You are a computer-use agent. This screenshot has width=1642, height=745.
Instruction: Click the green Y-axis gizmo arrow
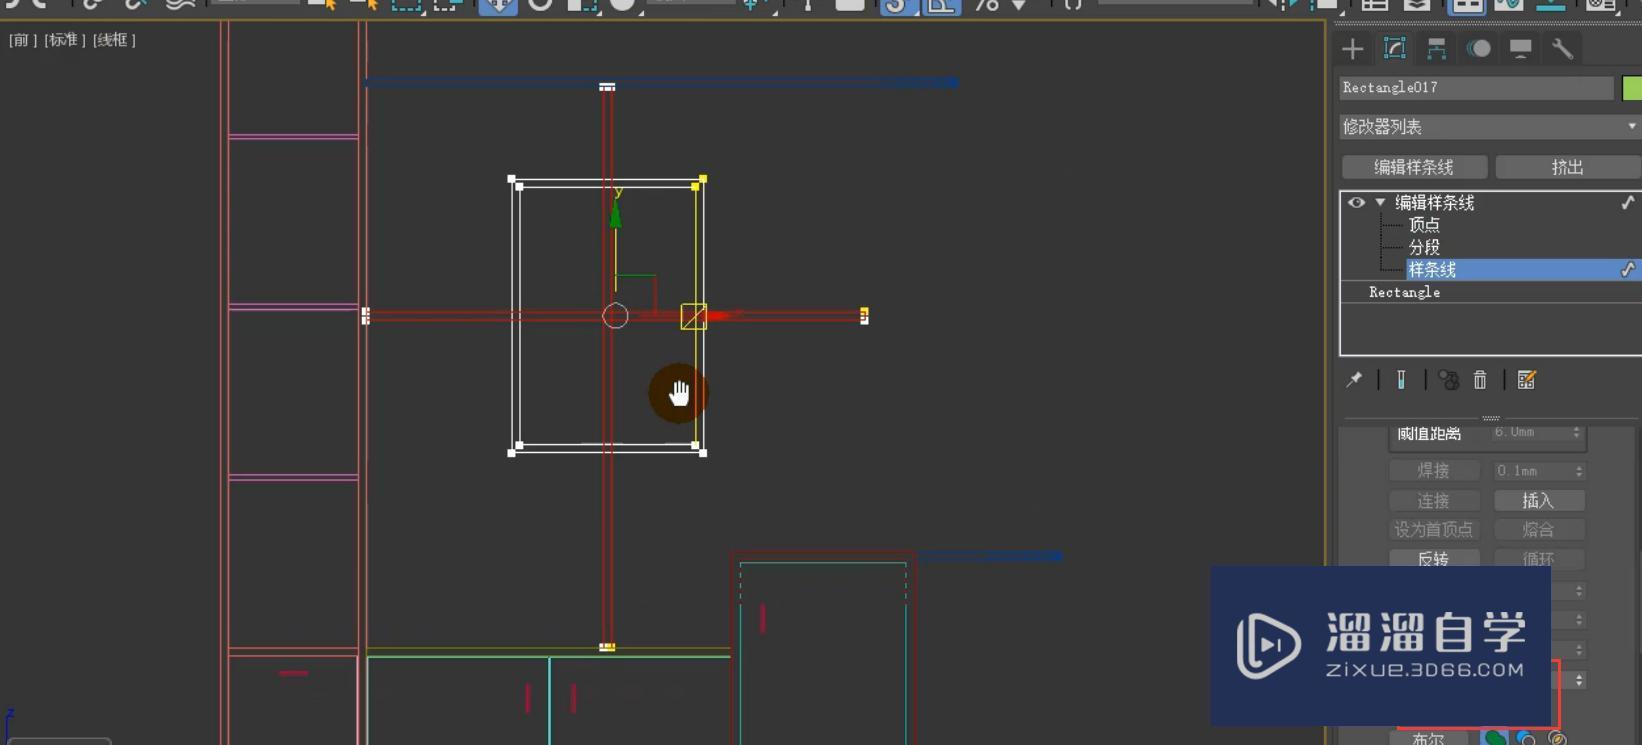coord(616,213)
